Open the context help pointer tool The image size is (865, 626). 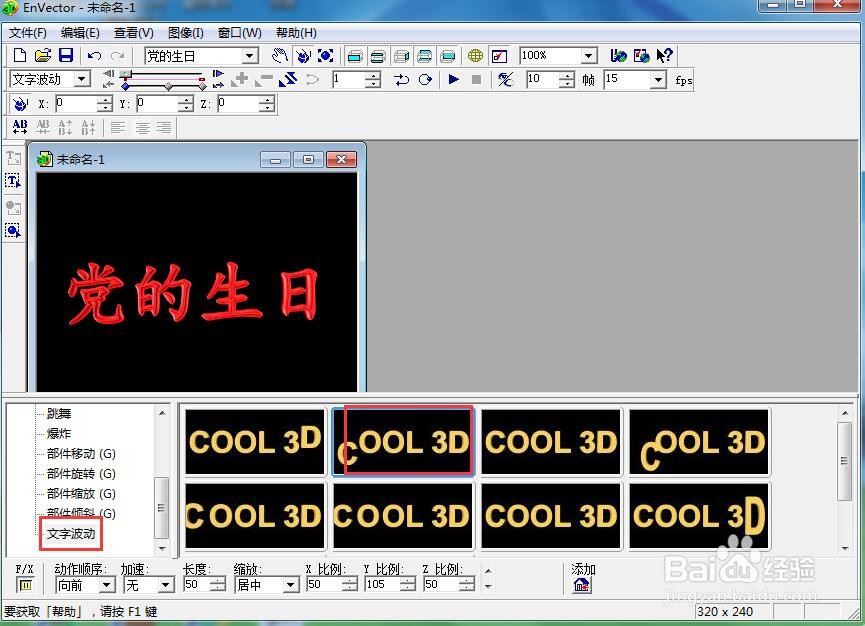[664, 55]
